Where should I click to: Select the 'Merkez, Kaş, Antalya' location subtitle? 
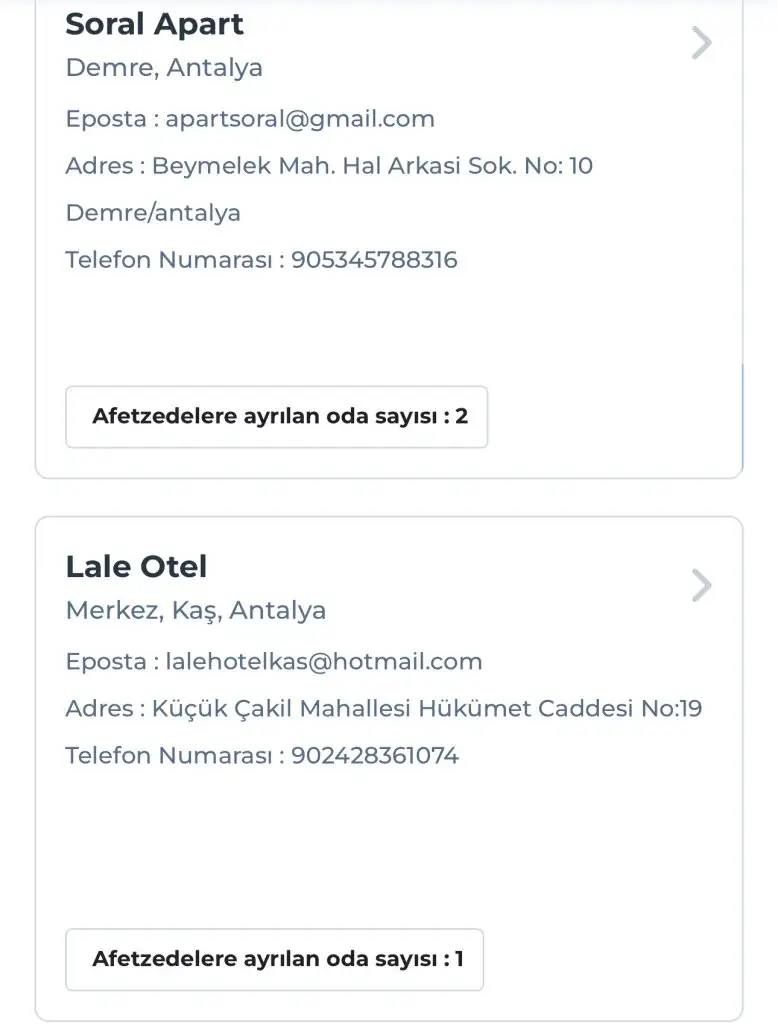tap(196, 610)
